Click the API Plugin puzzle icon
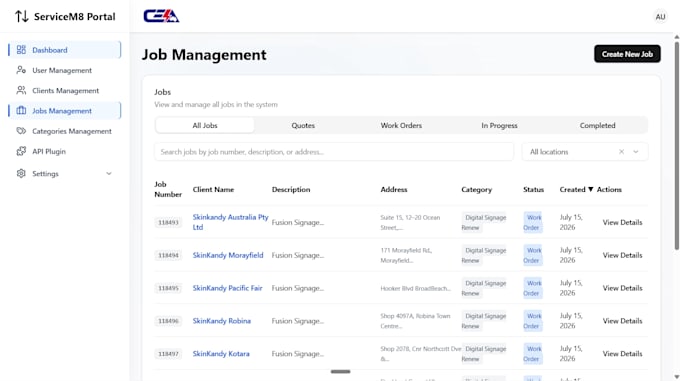Image resolution: width=680 pixels, height=381 pixels. pos(21,151)
